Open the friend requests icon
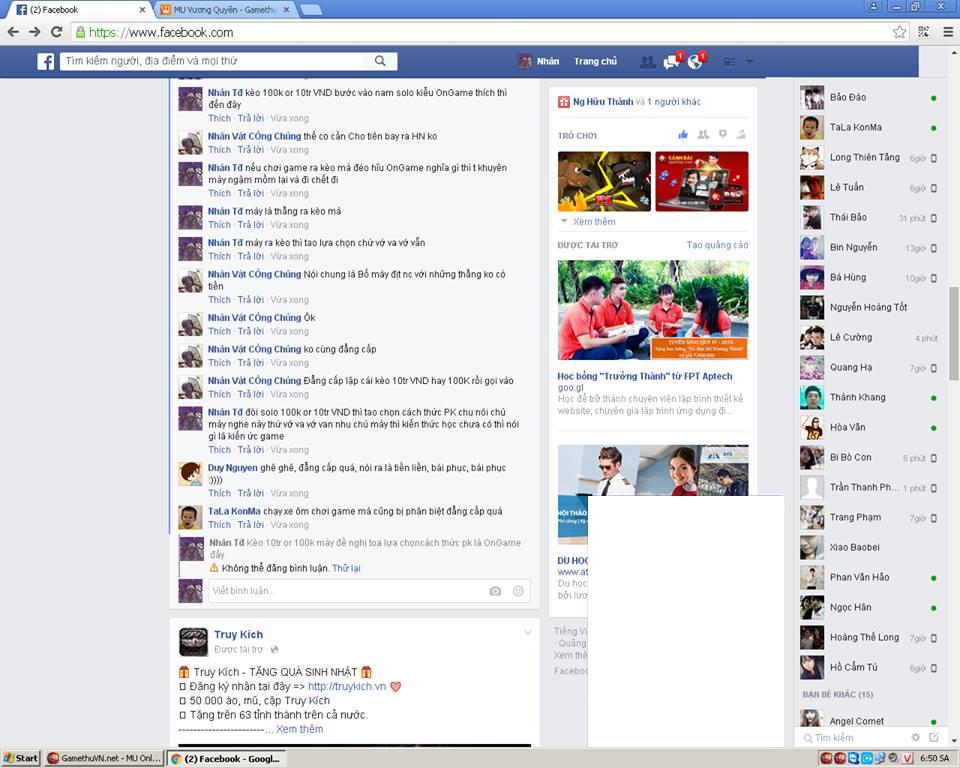Viewport: 960px width, 768px height. (648, 62)
